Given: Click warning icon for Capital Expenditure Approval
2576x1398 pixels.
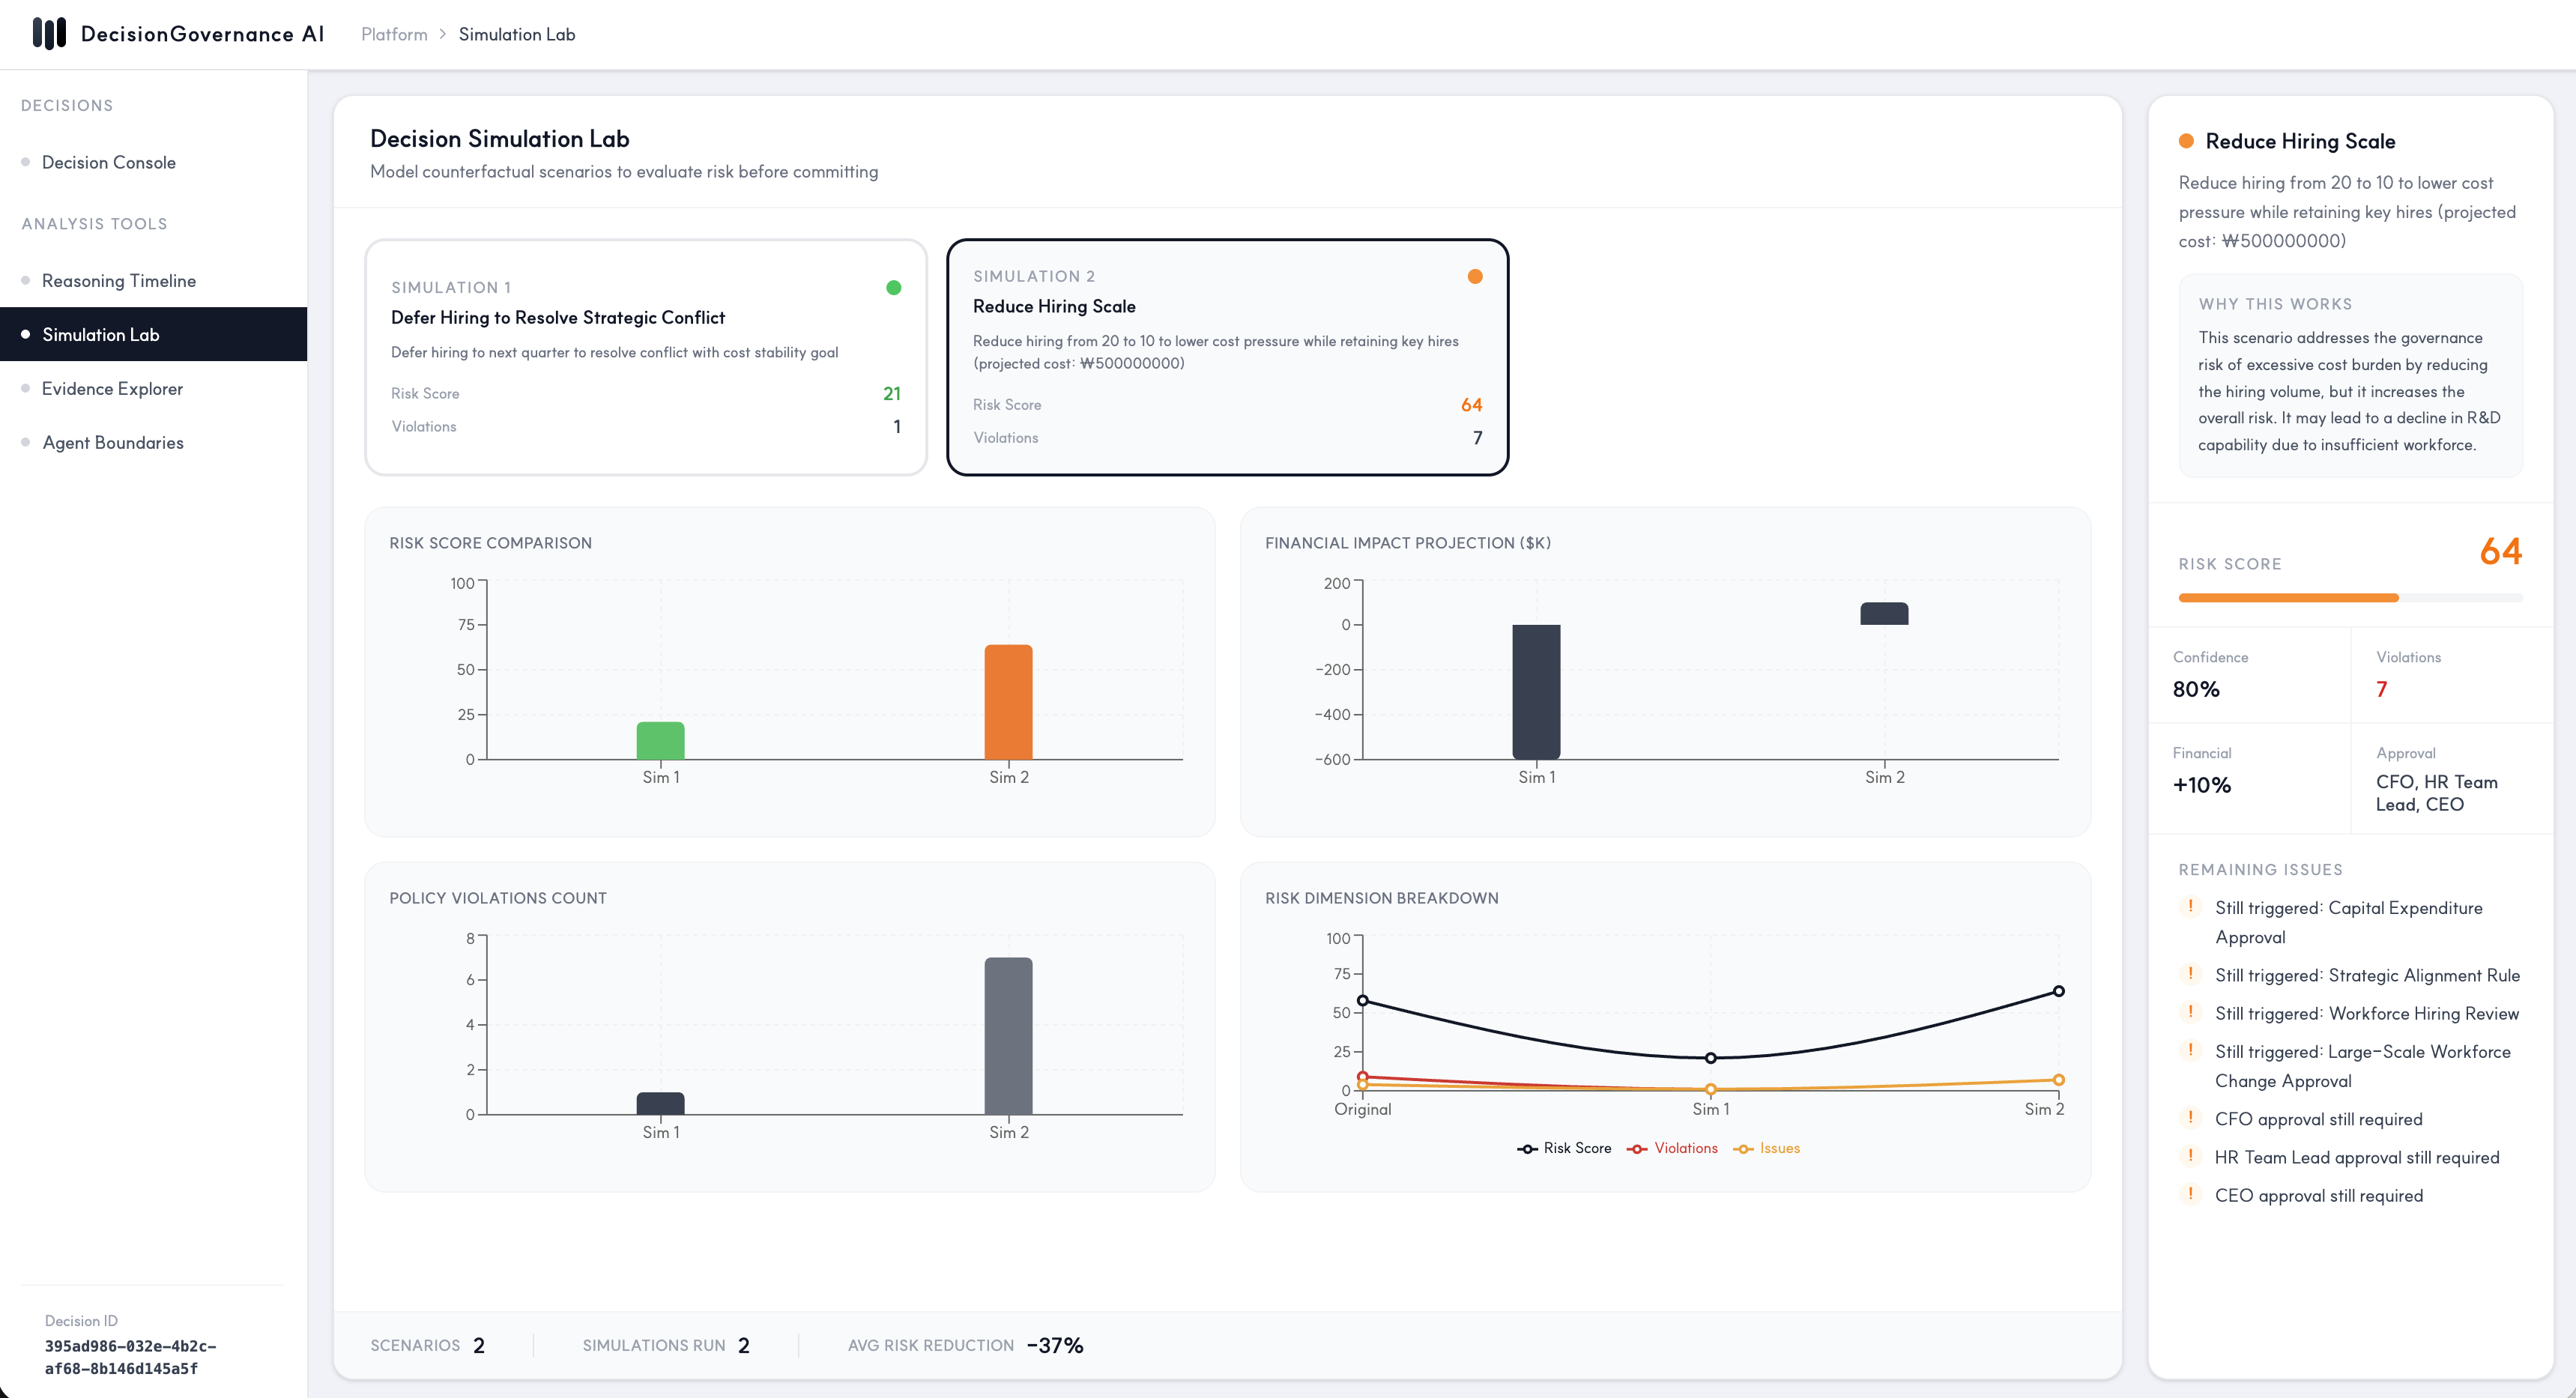Looking at the screenshot, I should pyautogui.click(x=2190, y=907).
